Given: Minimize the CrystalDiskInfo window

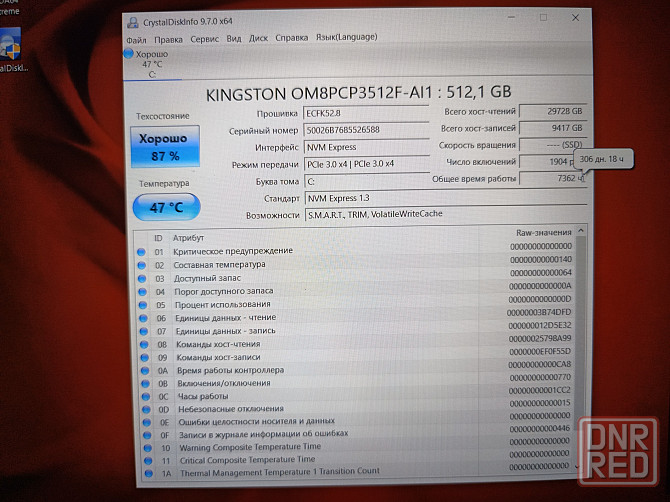Looking at the screenshot, I should click(x=511, y=18).
